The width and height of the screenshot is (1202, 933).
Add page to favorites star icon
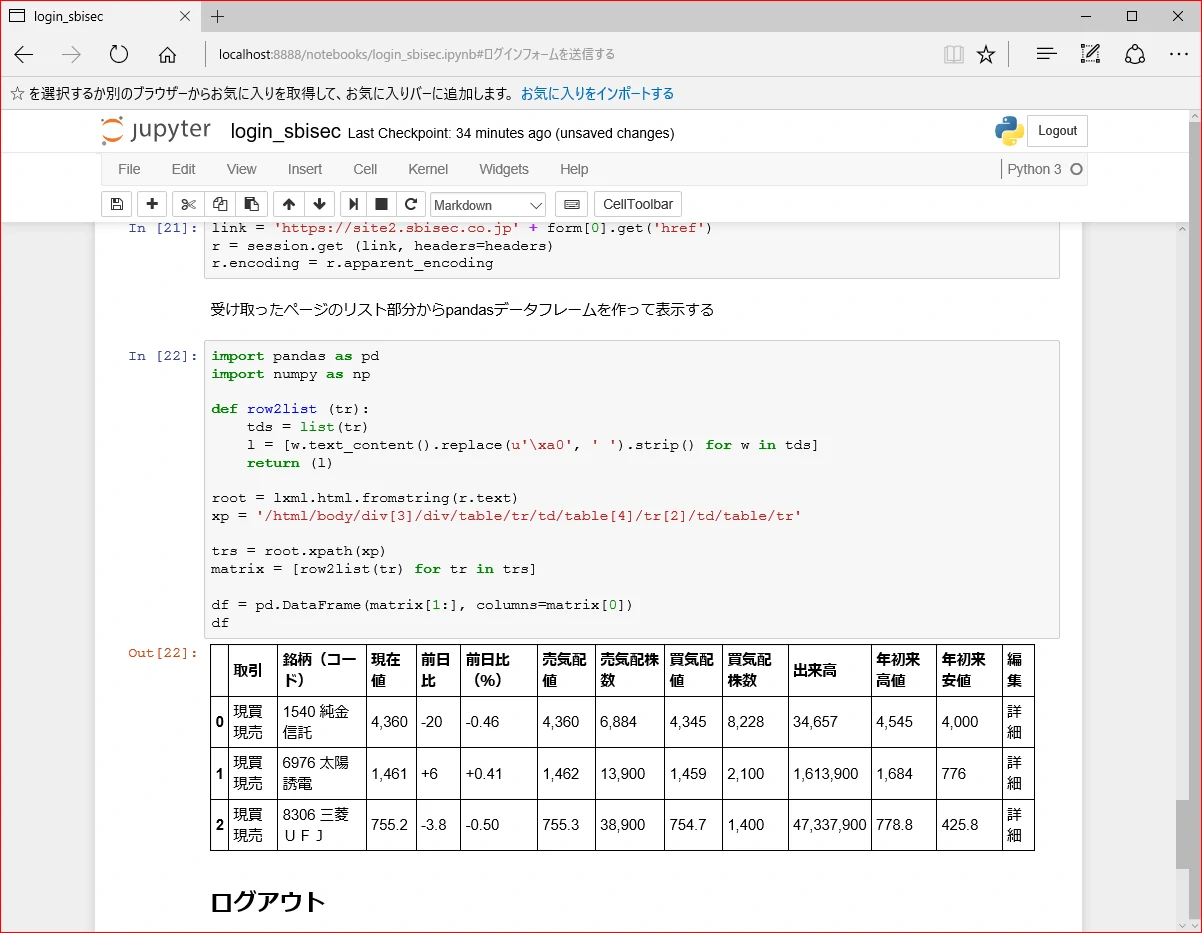tap(986, 54)
